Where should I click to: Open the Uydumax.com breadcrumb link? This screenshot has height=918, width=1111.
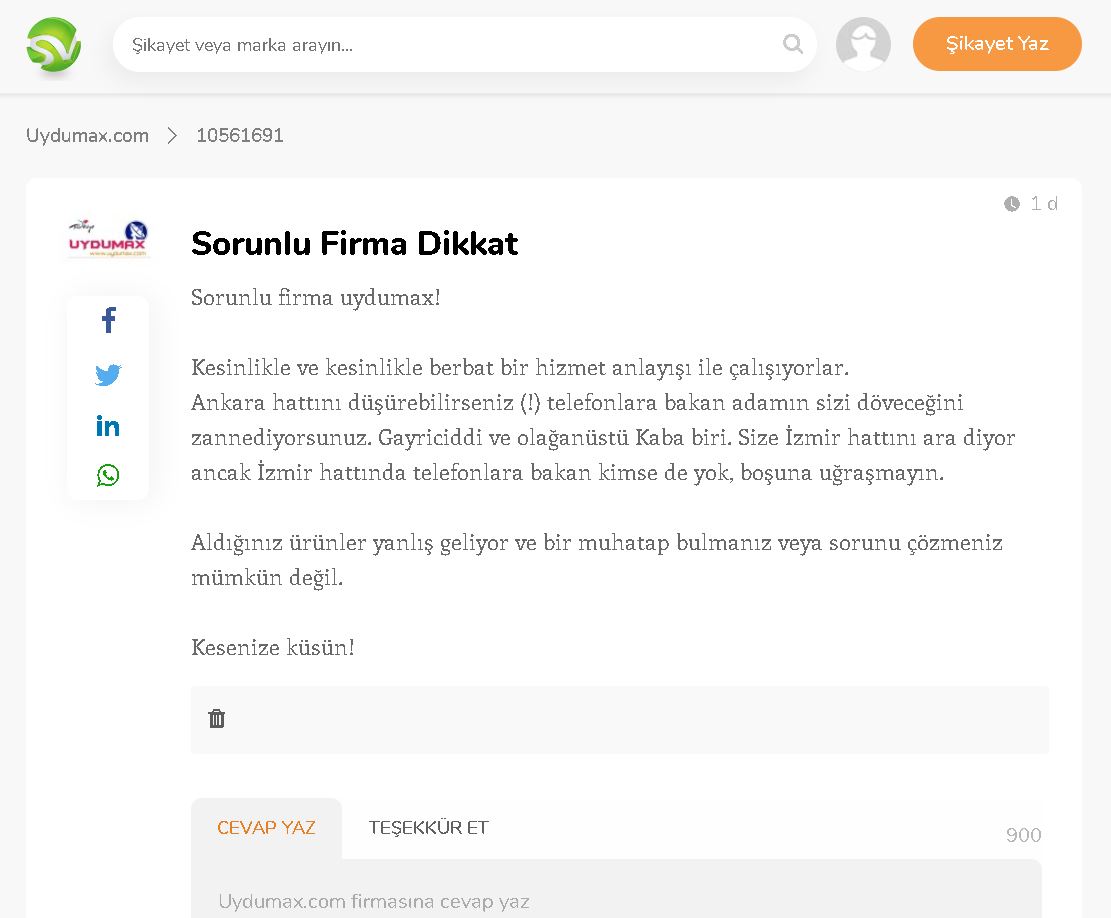(x=87, y=136)
